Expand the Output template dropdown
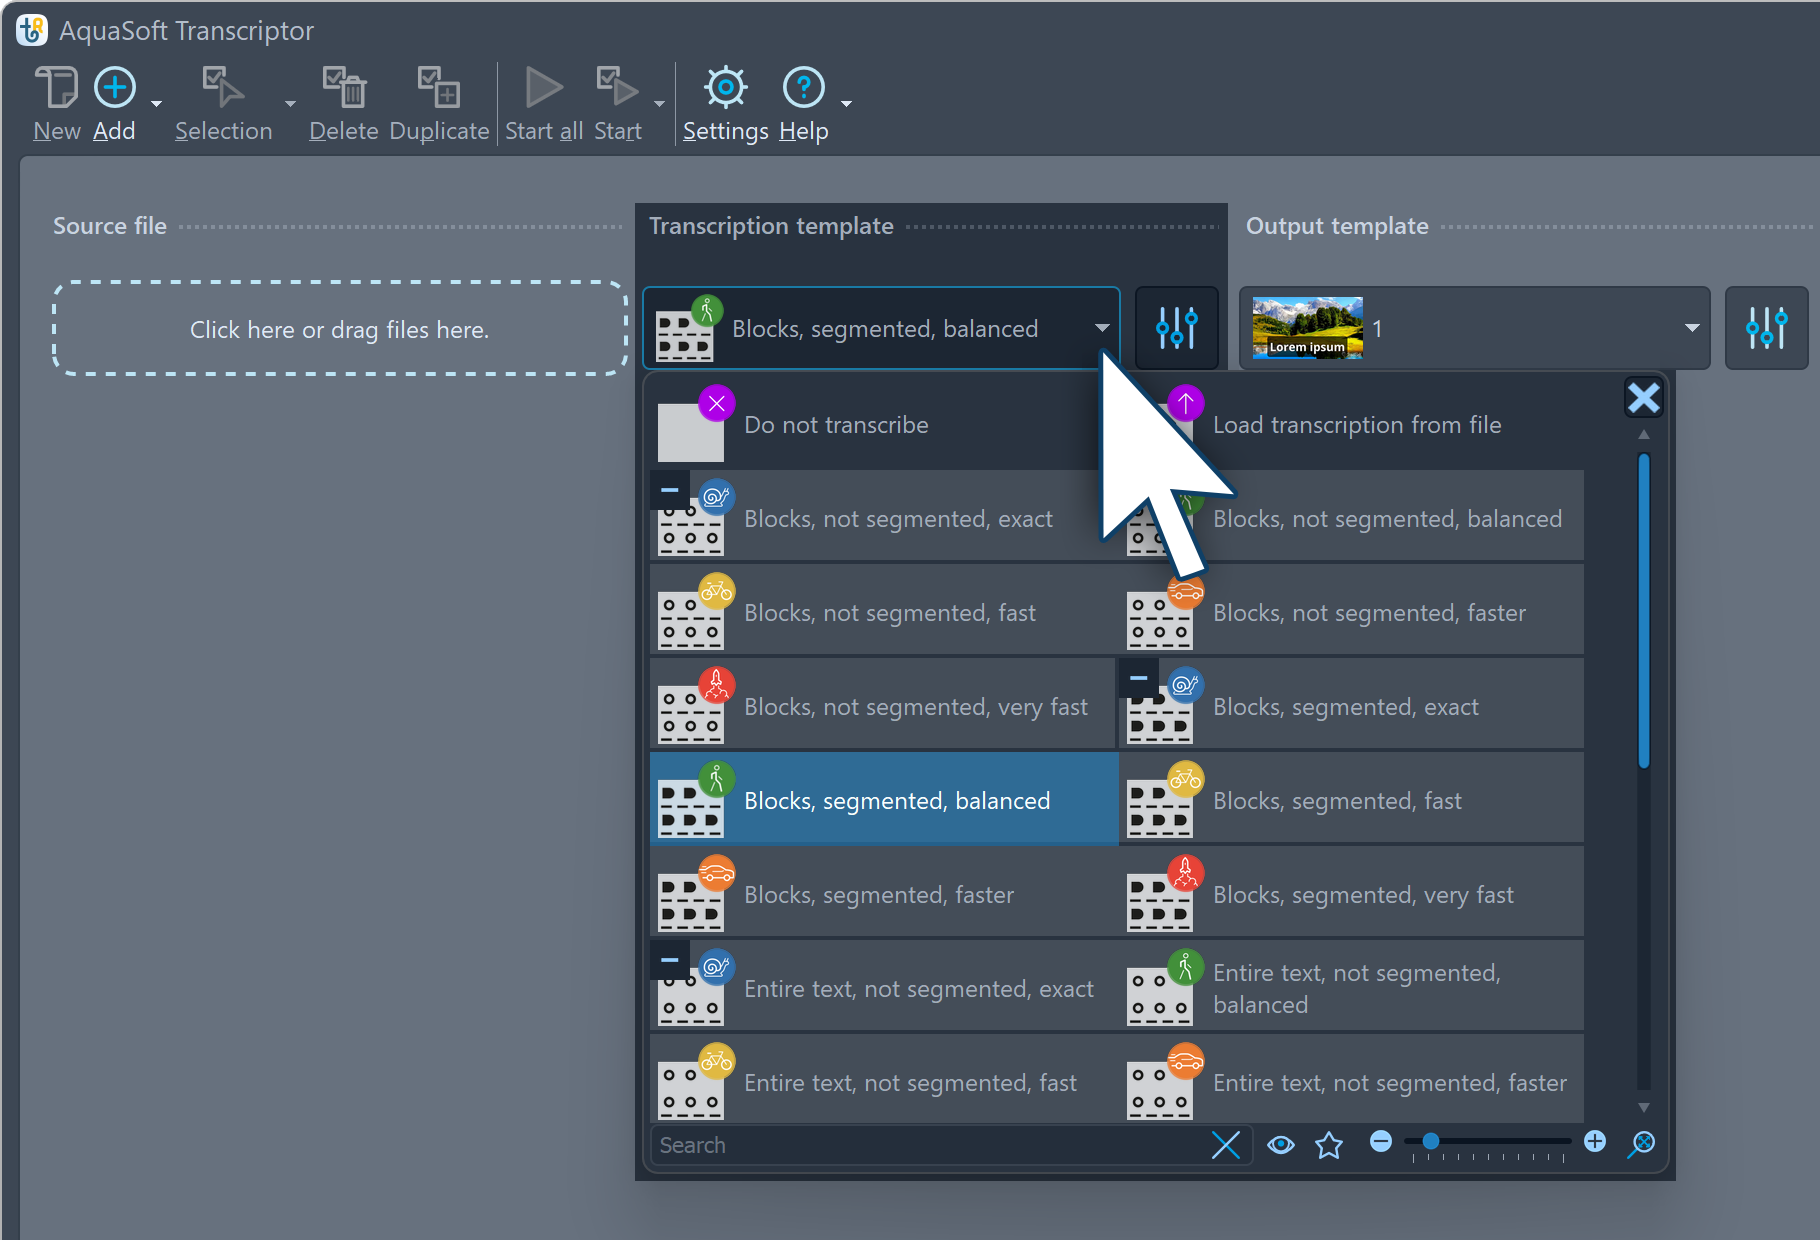 coord(1691,328)
